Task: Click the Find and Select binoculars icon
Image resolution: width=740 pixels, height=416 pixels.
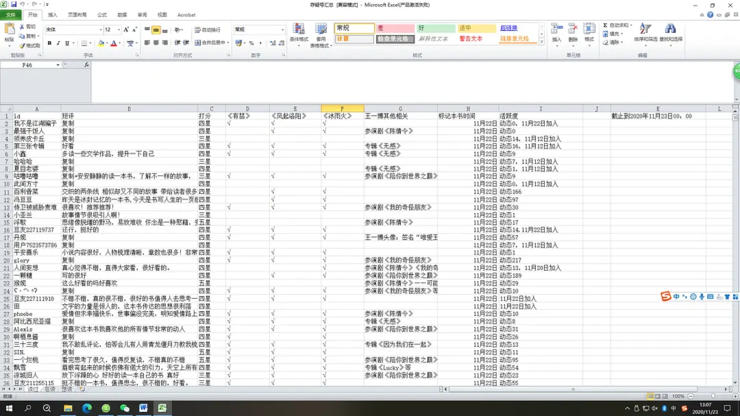Action: coord(670,29)
